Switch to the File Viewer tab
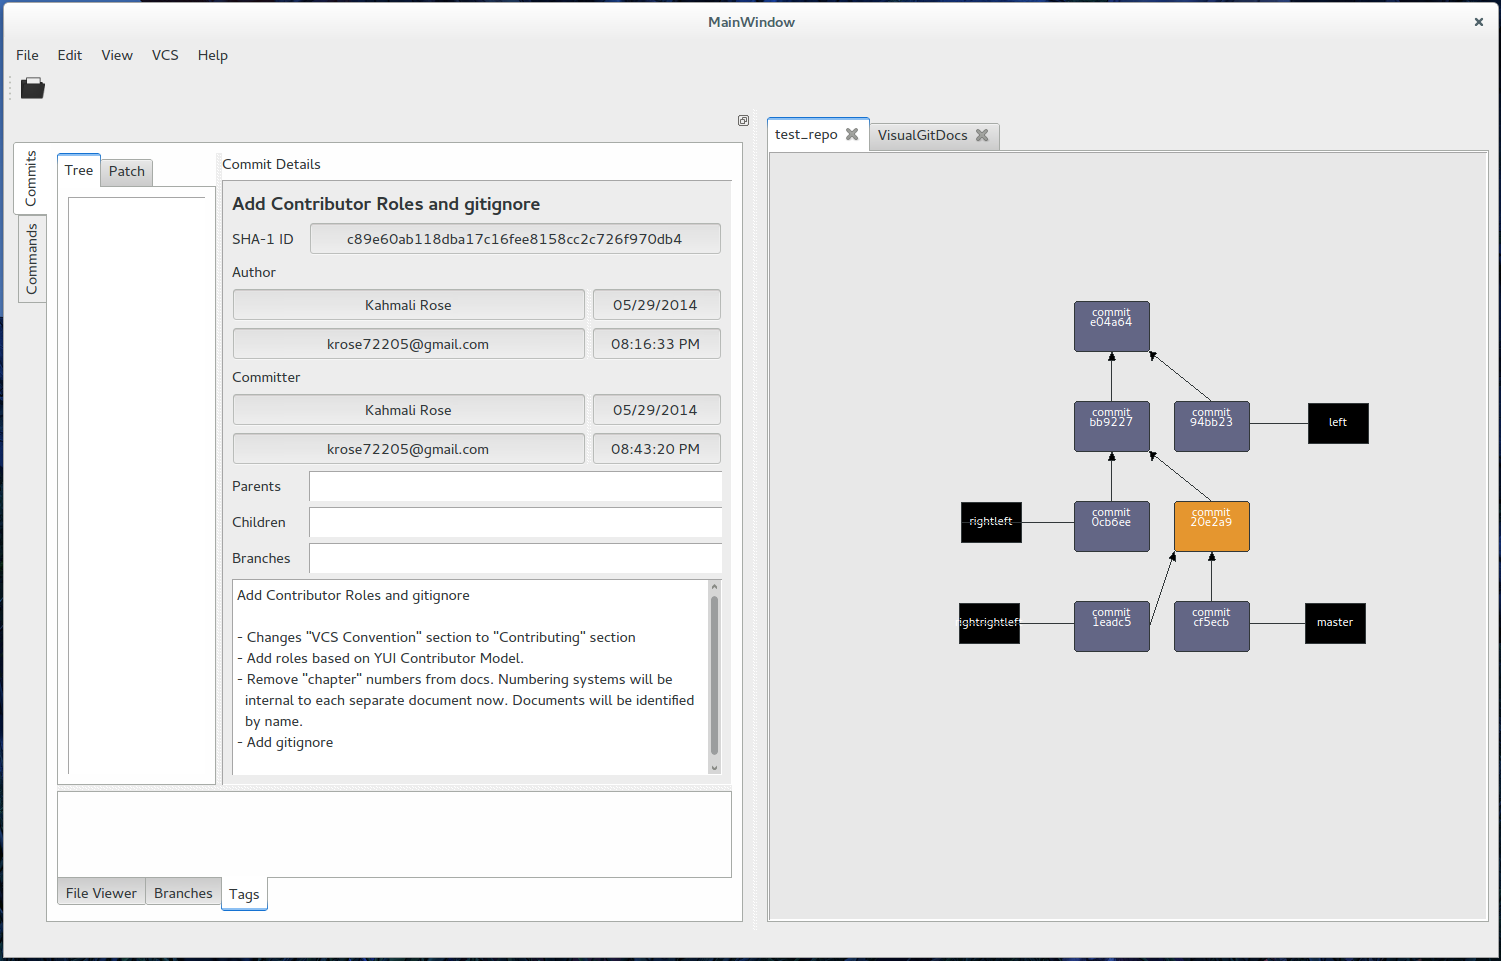 pos(101,892)
